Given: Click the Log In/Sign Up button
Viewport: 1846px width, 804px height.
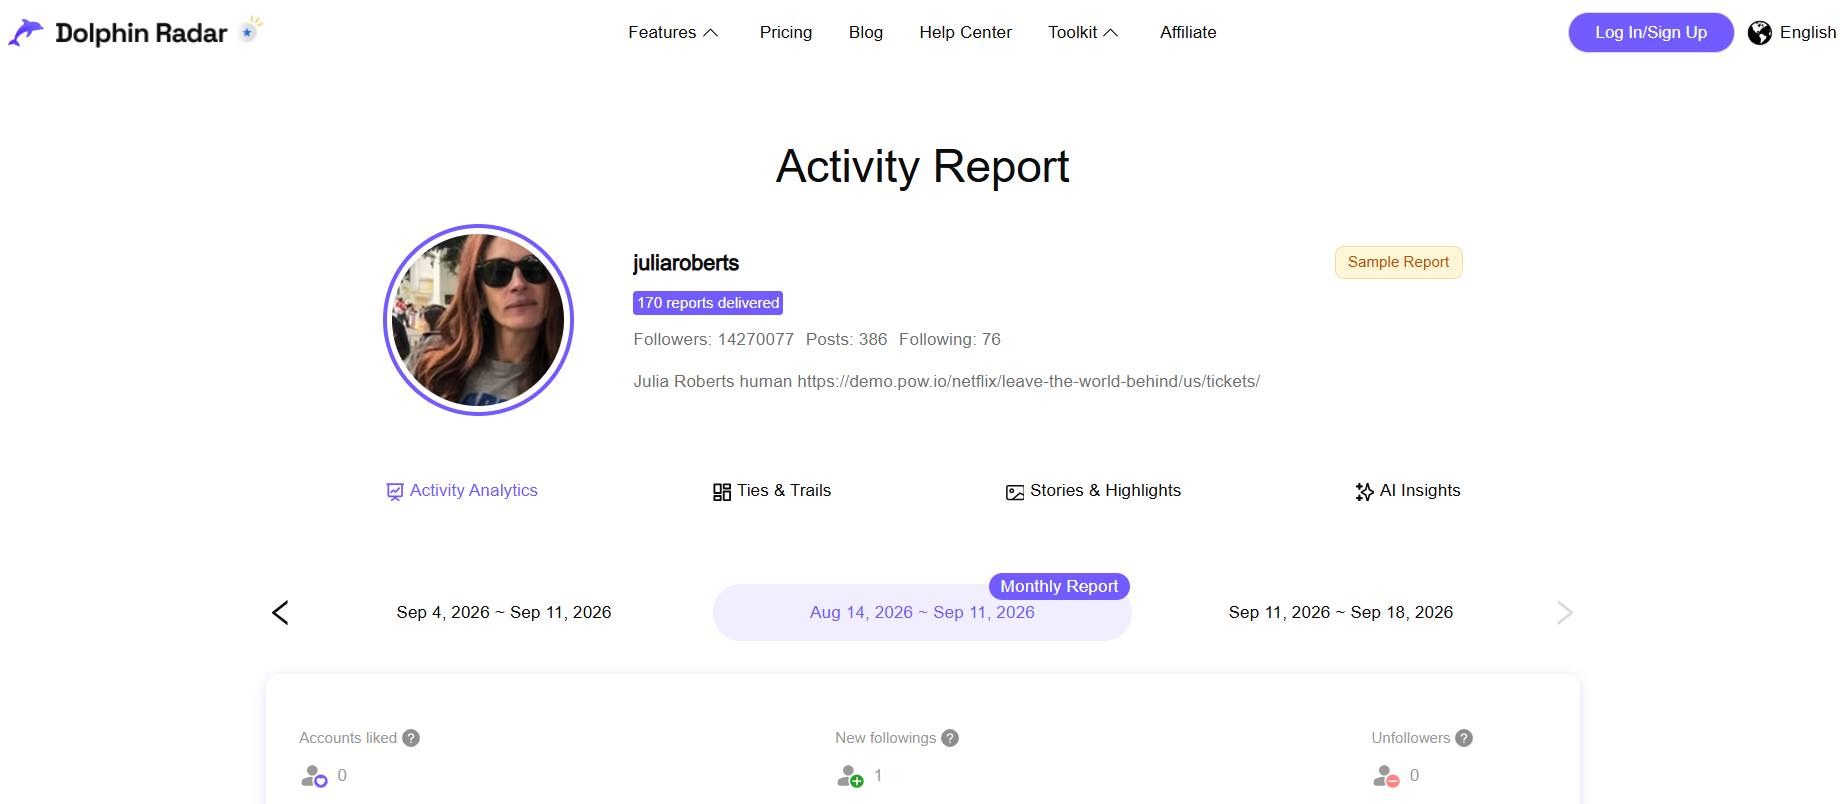Looking at the screenshot, I should pos(1651,33).
